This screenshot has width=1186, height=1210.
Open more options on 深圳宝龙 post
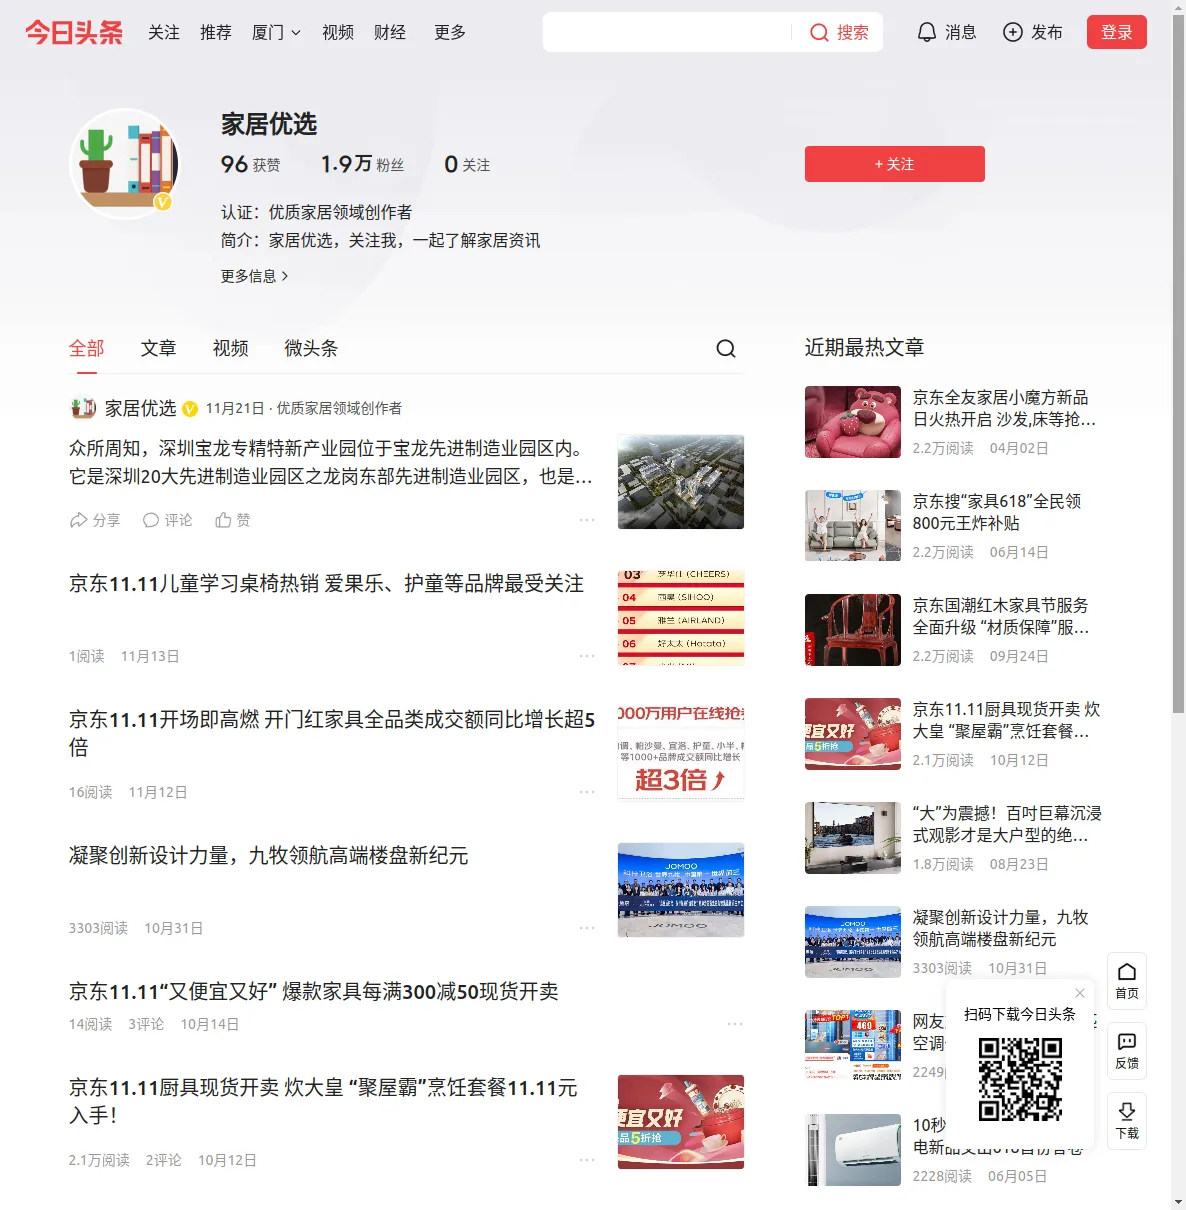(587, 520)
